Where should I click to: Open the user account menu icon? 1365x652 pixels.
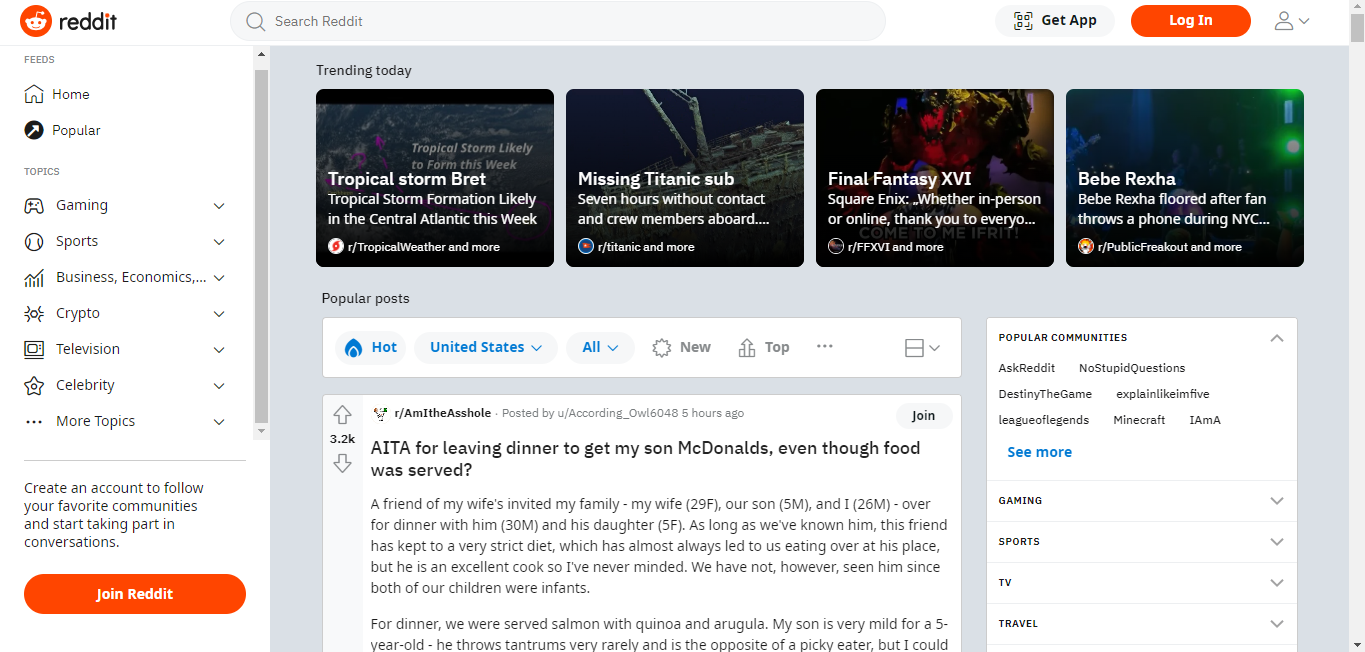coord(1291,21)
